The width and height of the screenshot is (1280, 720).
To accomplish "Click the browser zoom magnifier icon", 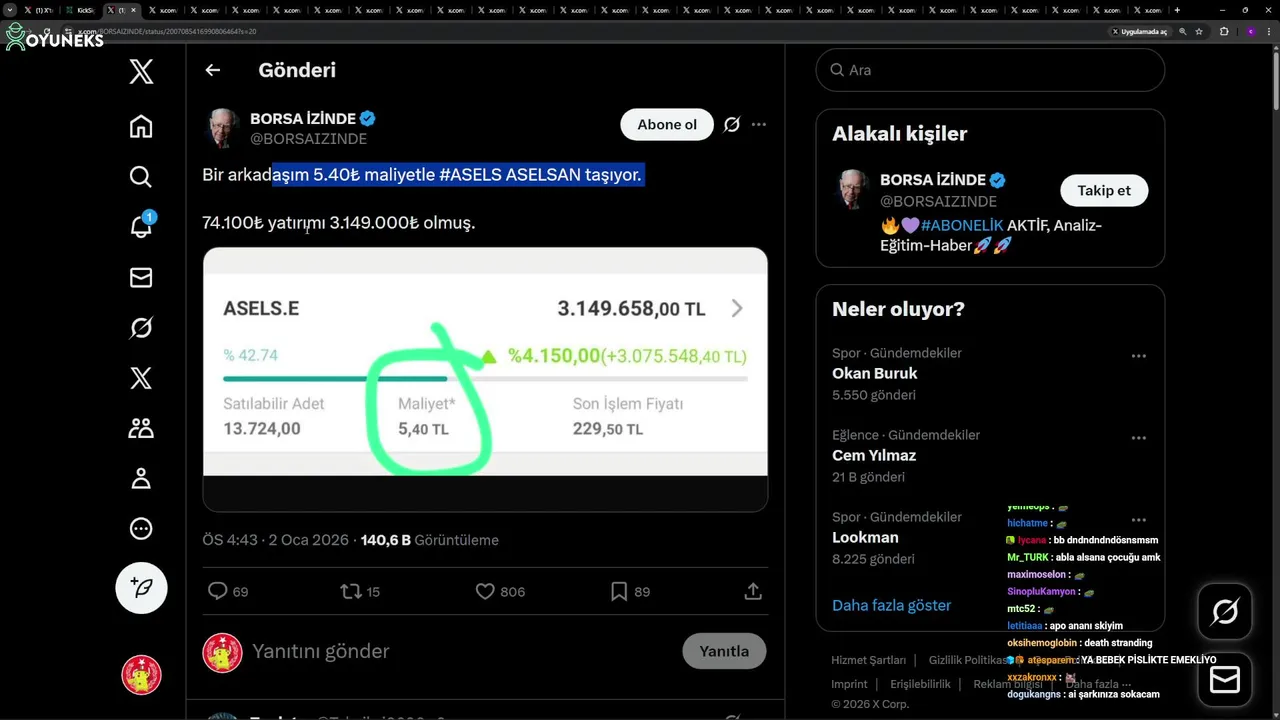I will tap(1184, 31).
